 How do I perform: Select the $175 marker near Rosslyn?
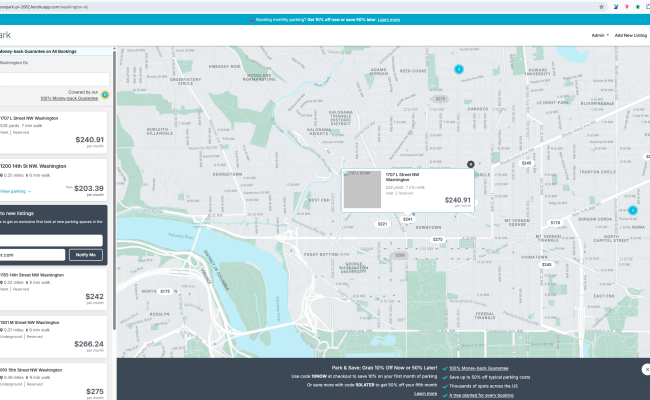pyautogui.click(x=165, y=291)
